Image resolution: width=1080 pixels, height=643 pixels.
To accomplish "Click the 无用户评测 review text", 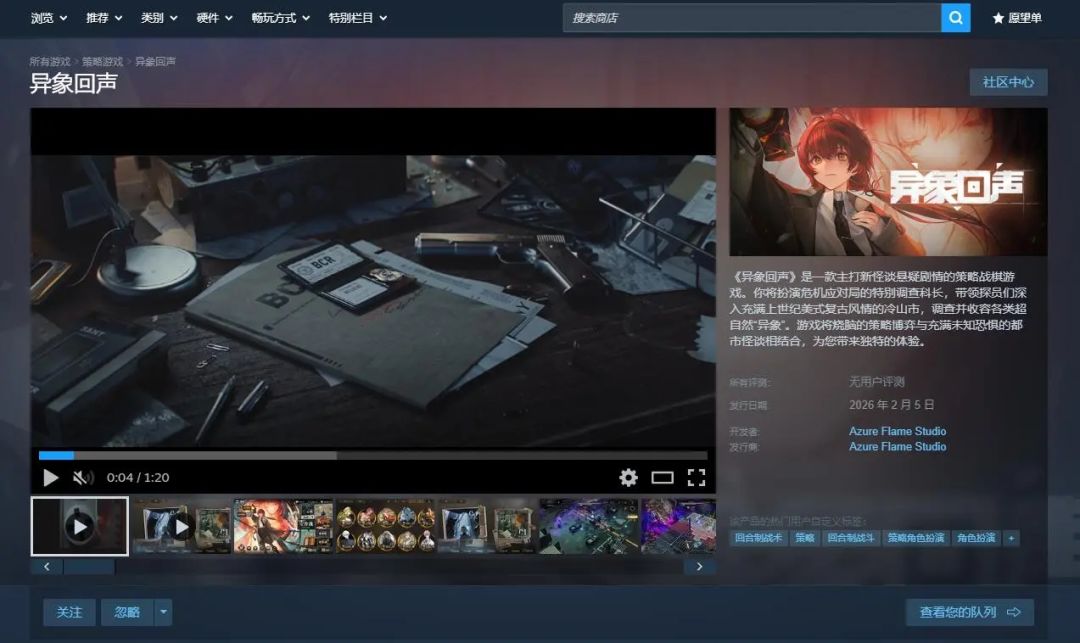I will tap(877, 381).
